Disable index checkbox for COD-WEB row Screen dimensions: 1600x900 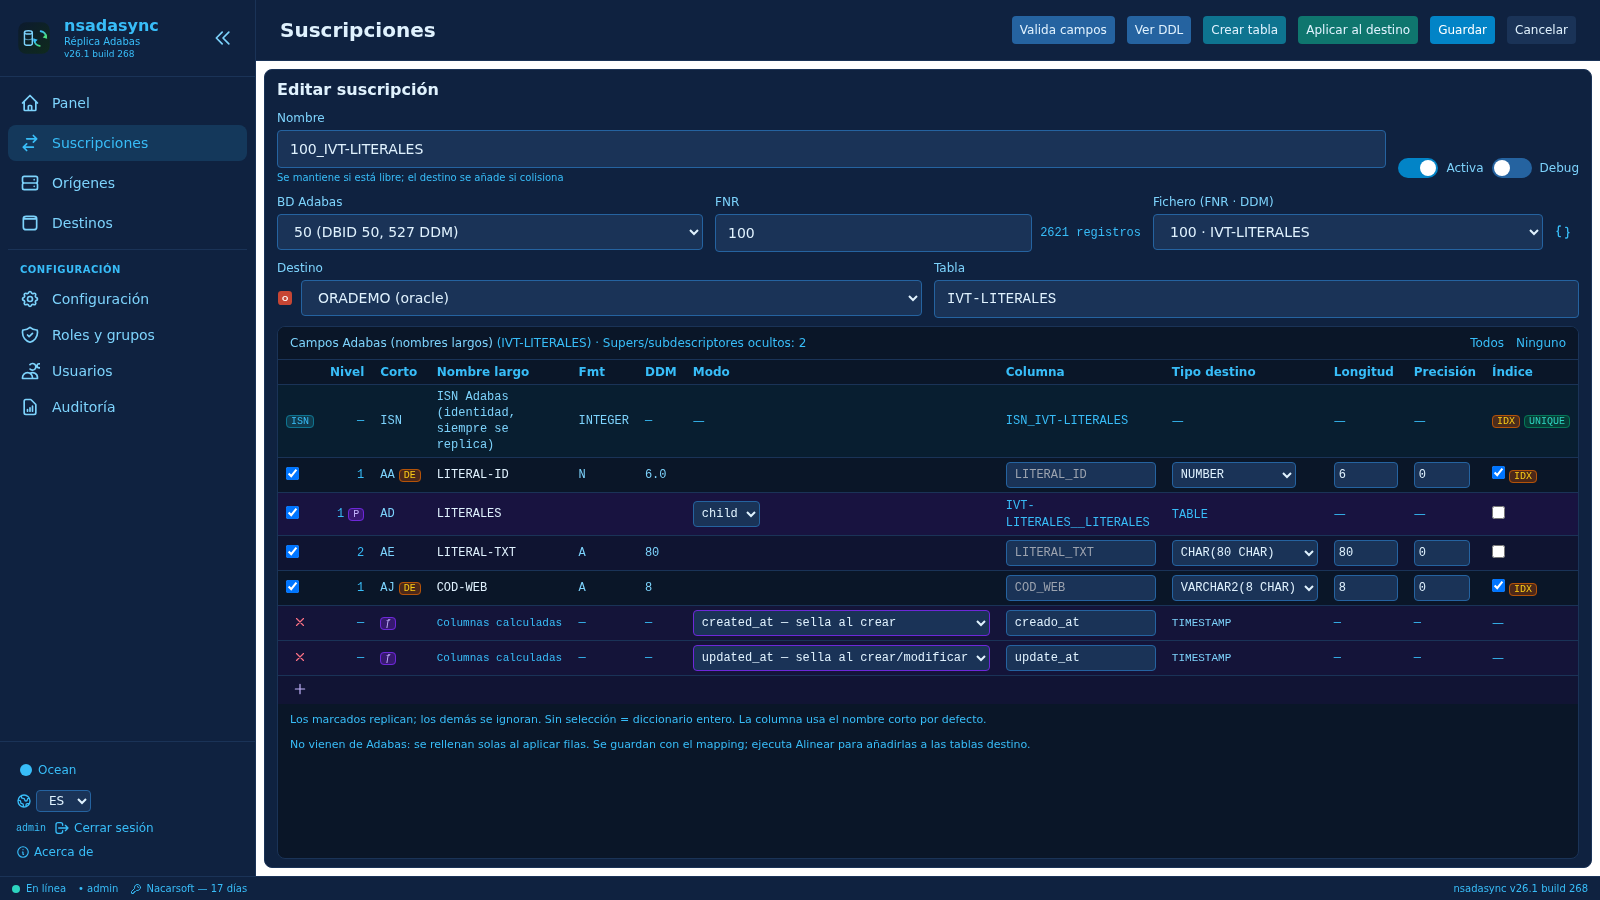point(1498,586)
